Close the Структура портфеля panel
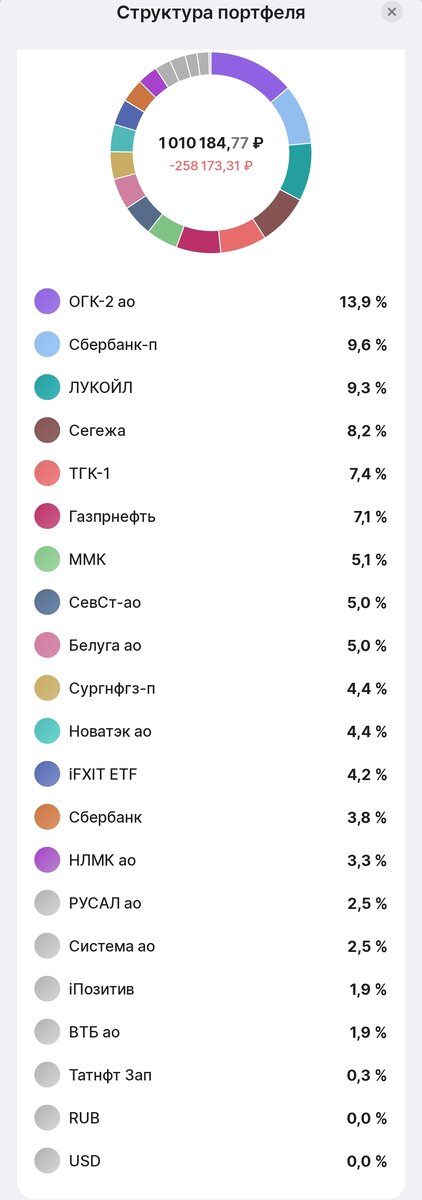The width and height of the screenshot is (422, 1200). click(392, 12)
